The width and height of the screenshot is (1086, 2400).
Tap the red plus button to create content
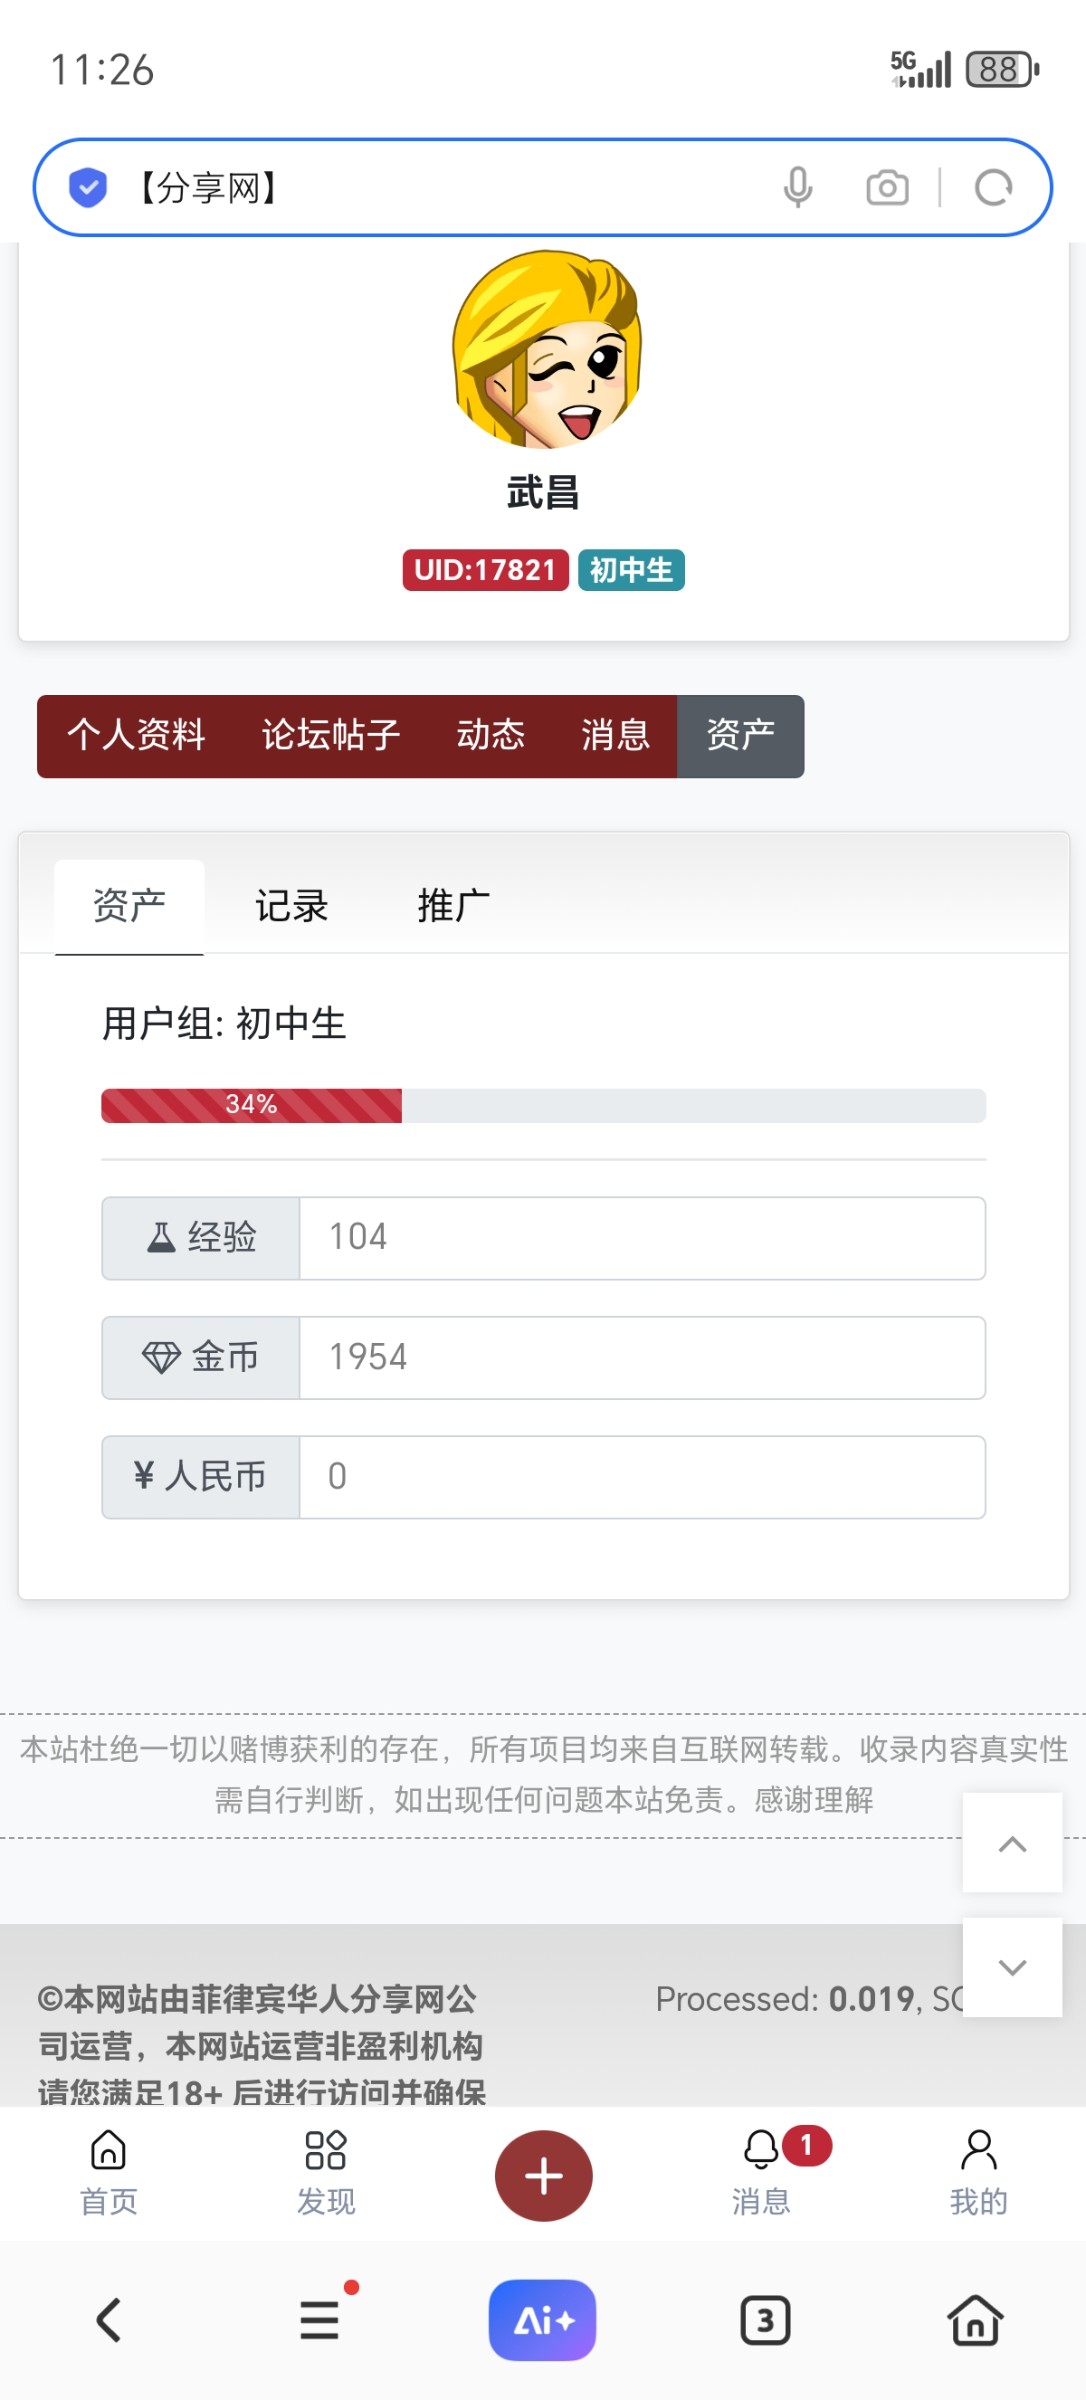[543, 2175]
